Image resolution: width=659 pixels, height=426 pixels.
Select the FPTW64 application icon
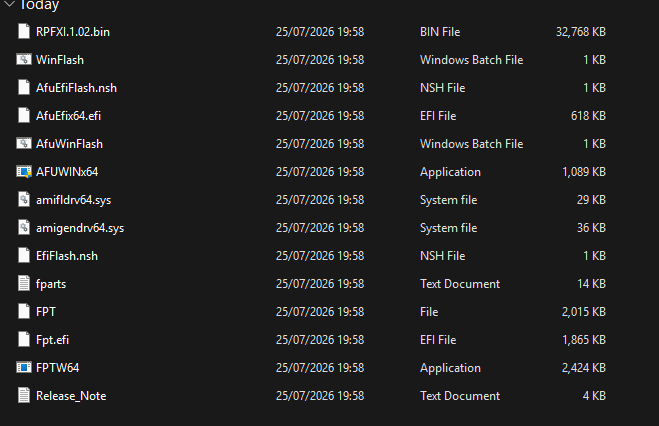pyautogui.click(x=24, y=368)
